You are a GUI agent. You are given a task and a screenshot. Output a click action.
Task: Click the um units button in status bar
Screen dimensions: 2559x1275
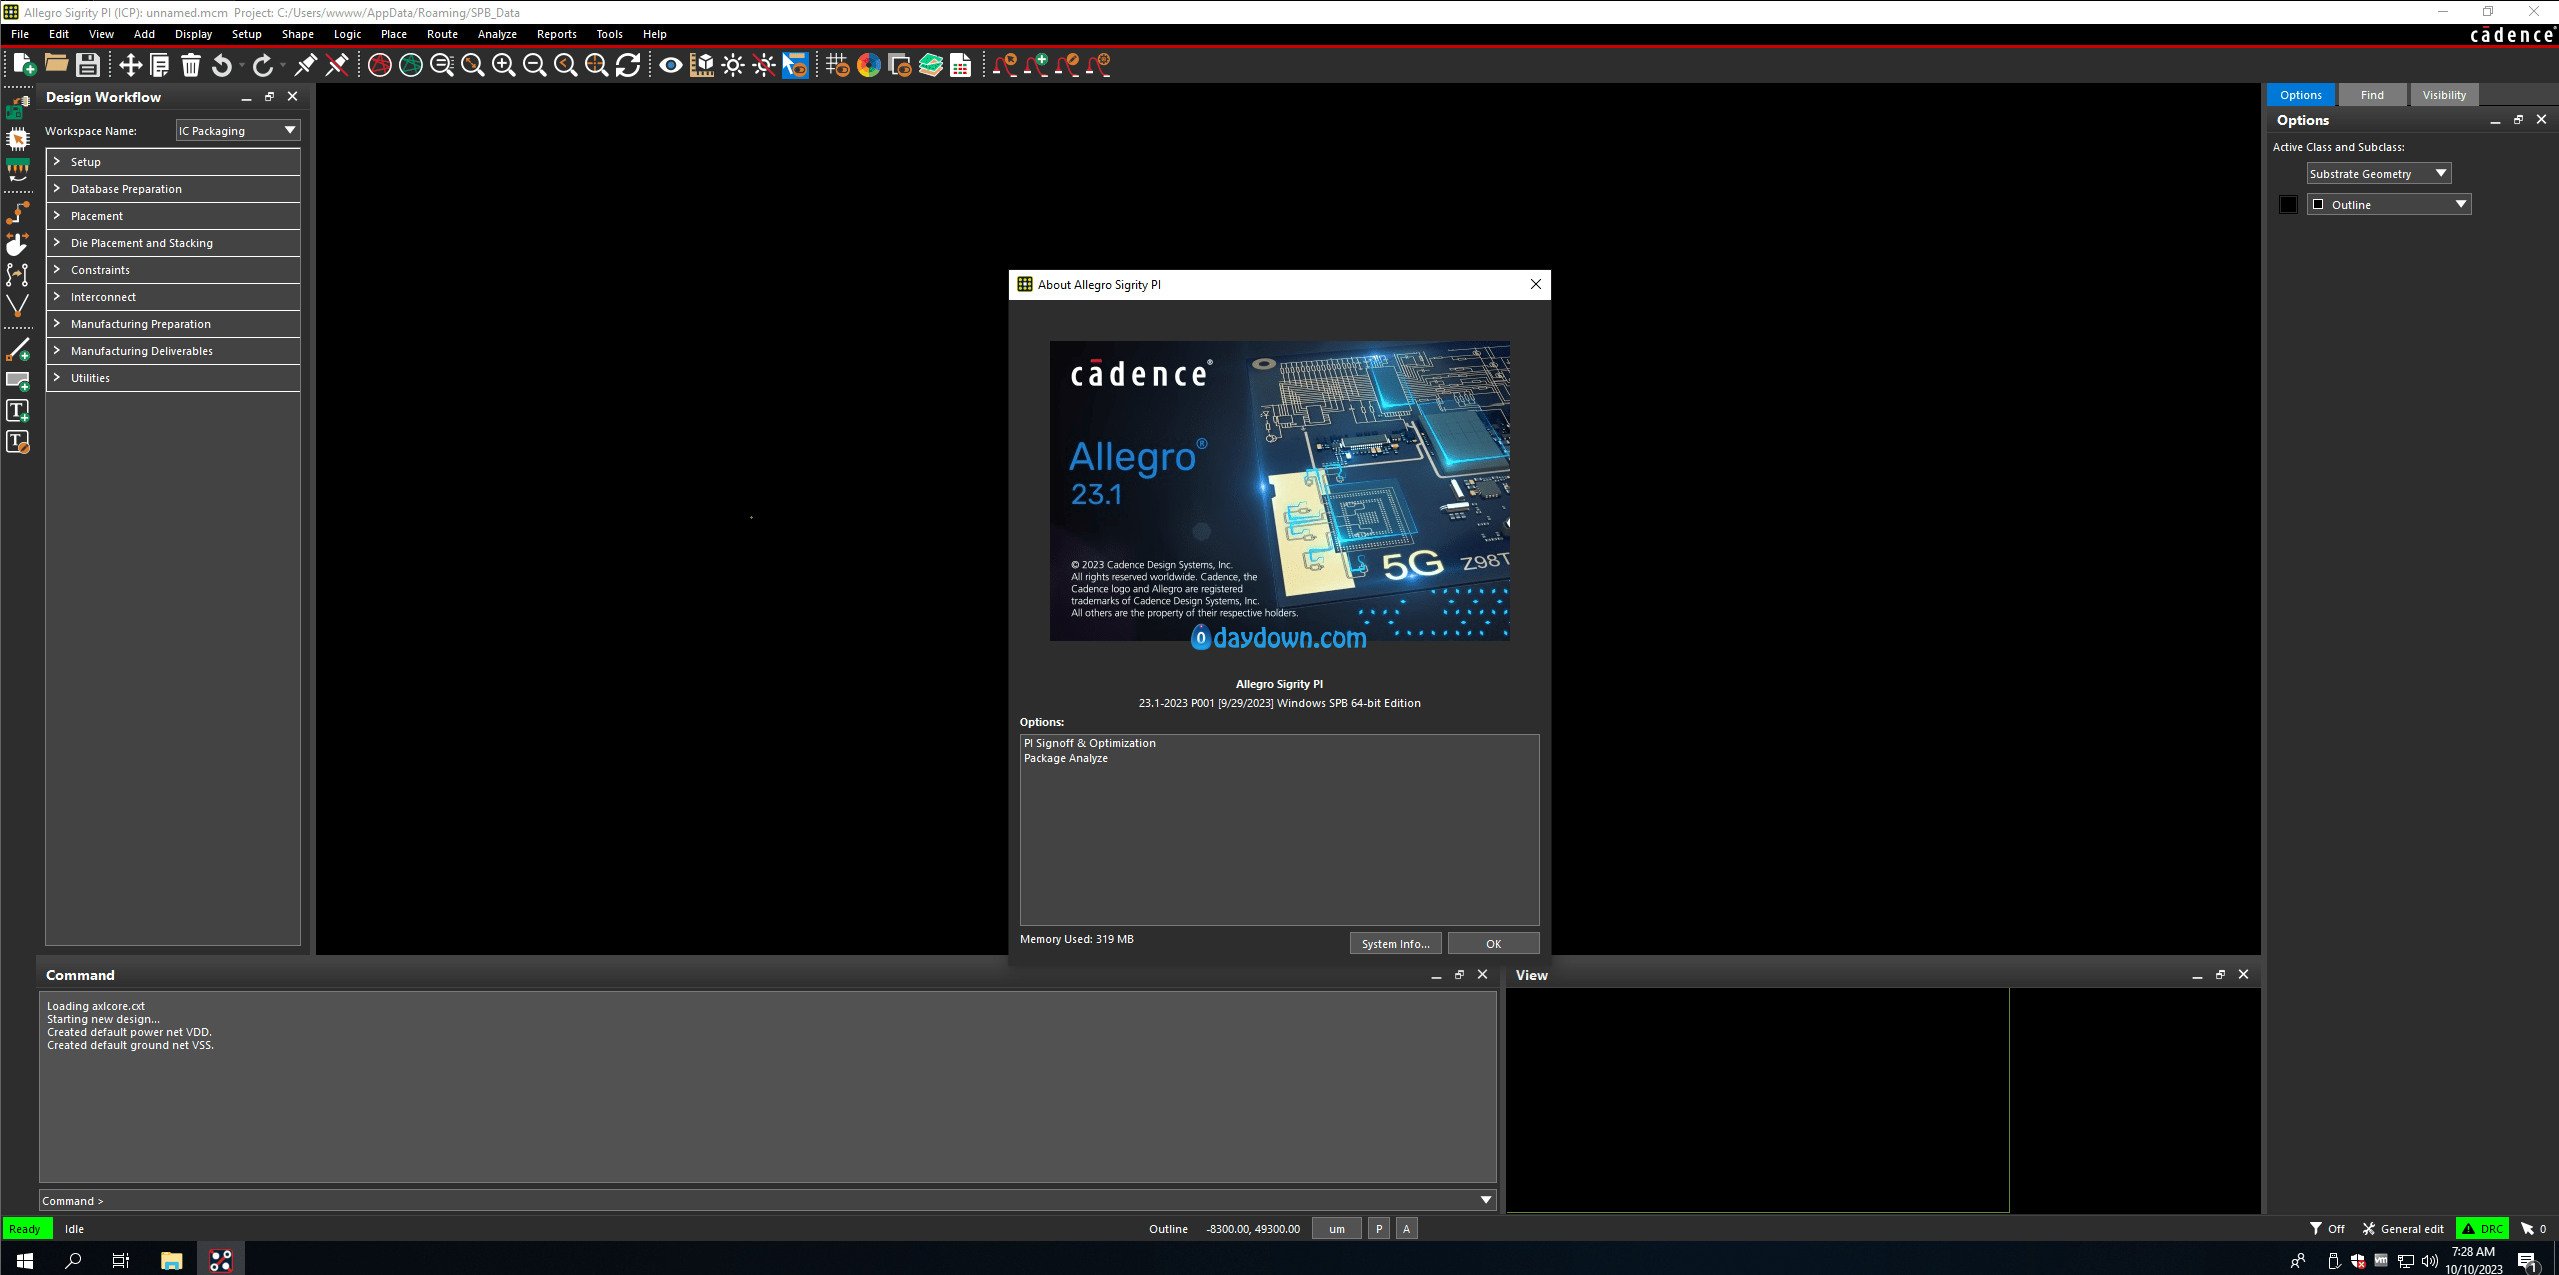click(1336, 1229)
